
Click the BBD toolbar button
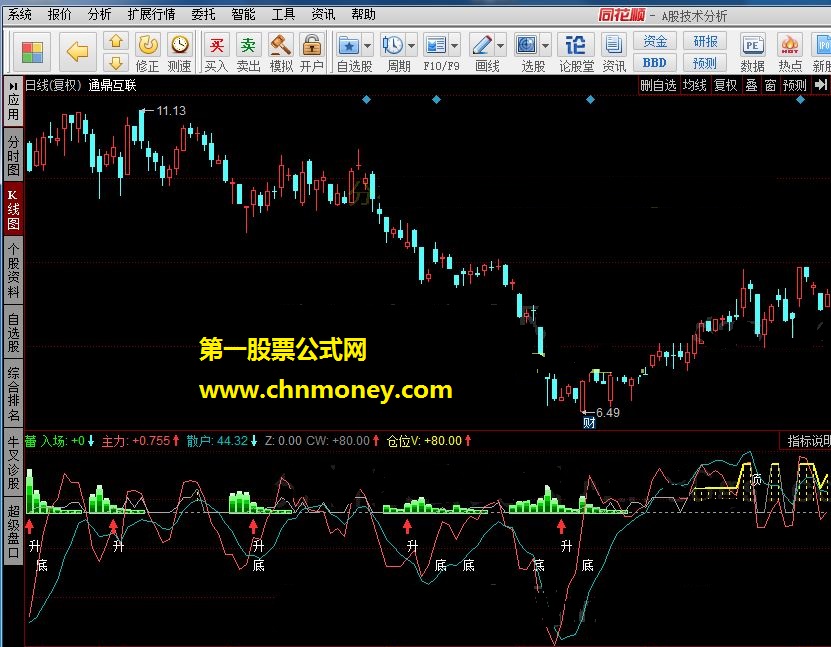[x=655, y=63]
